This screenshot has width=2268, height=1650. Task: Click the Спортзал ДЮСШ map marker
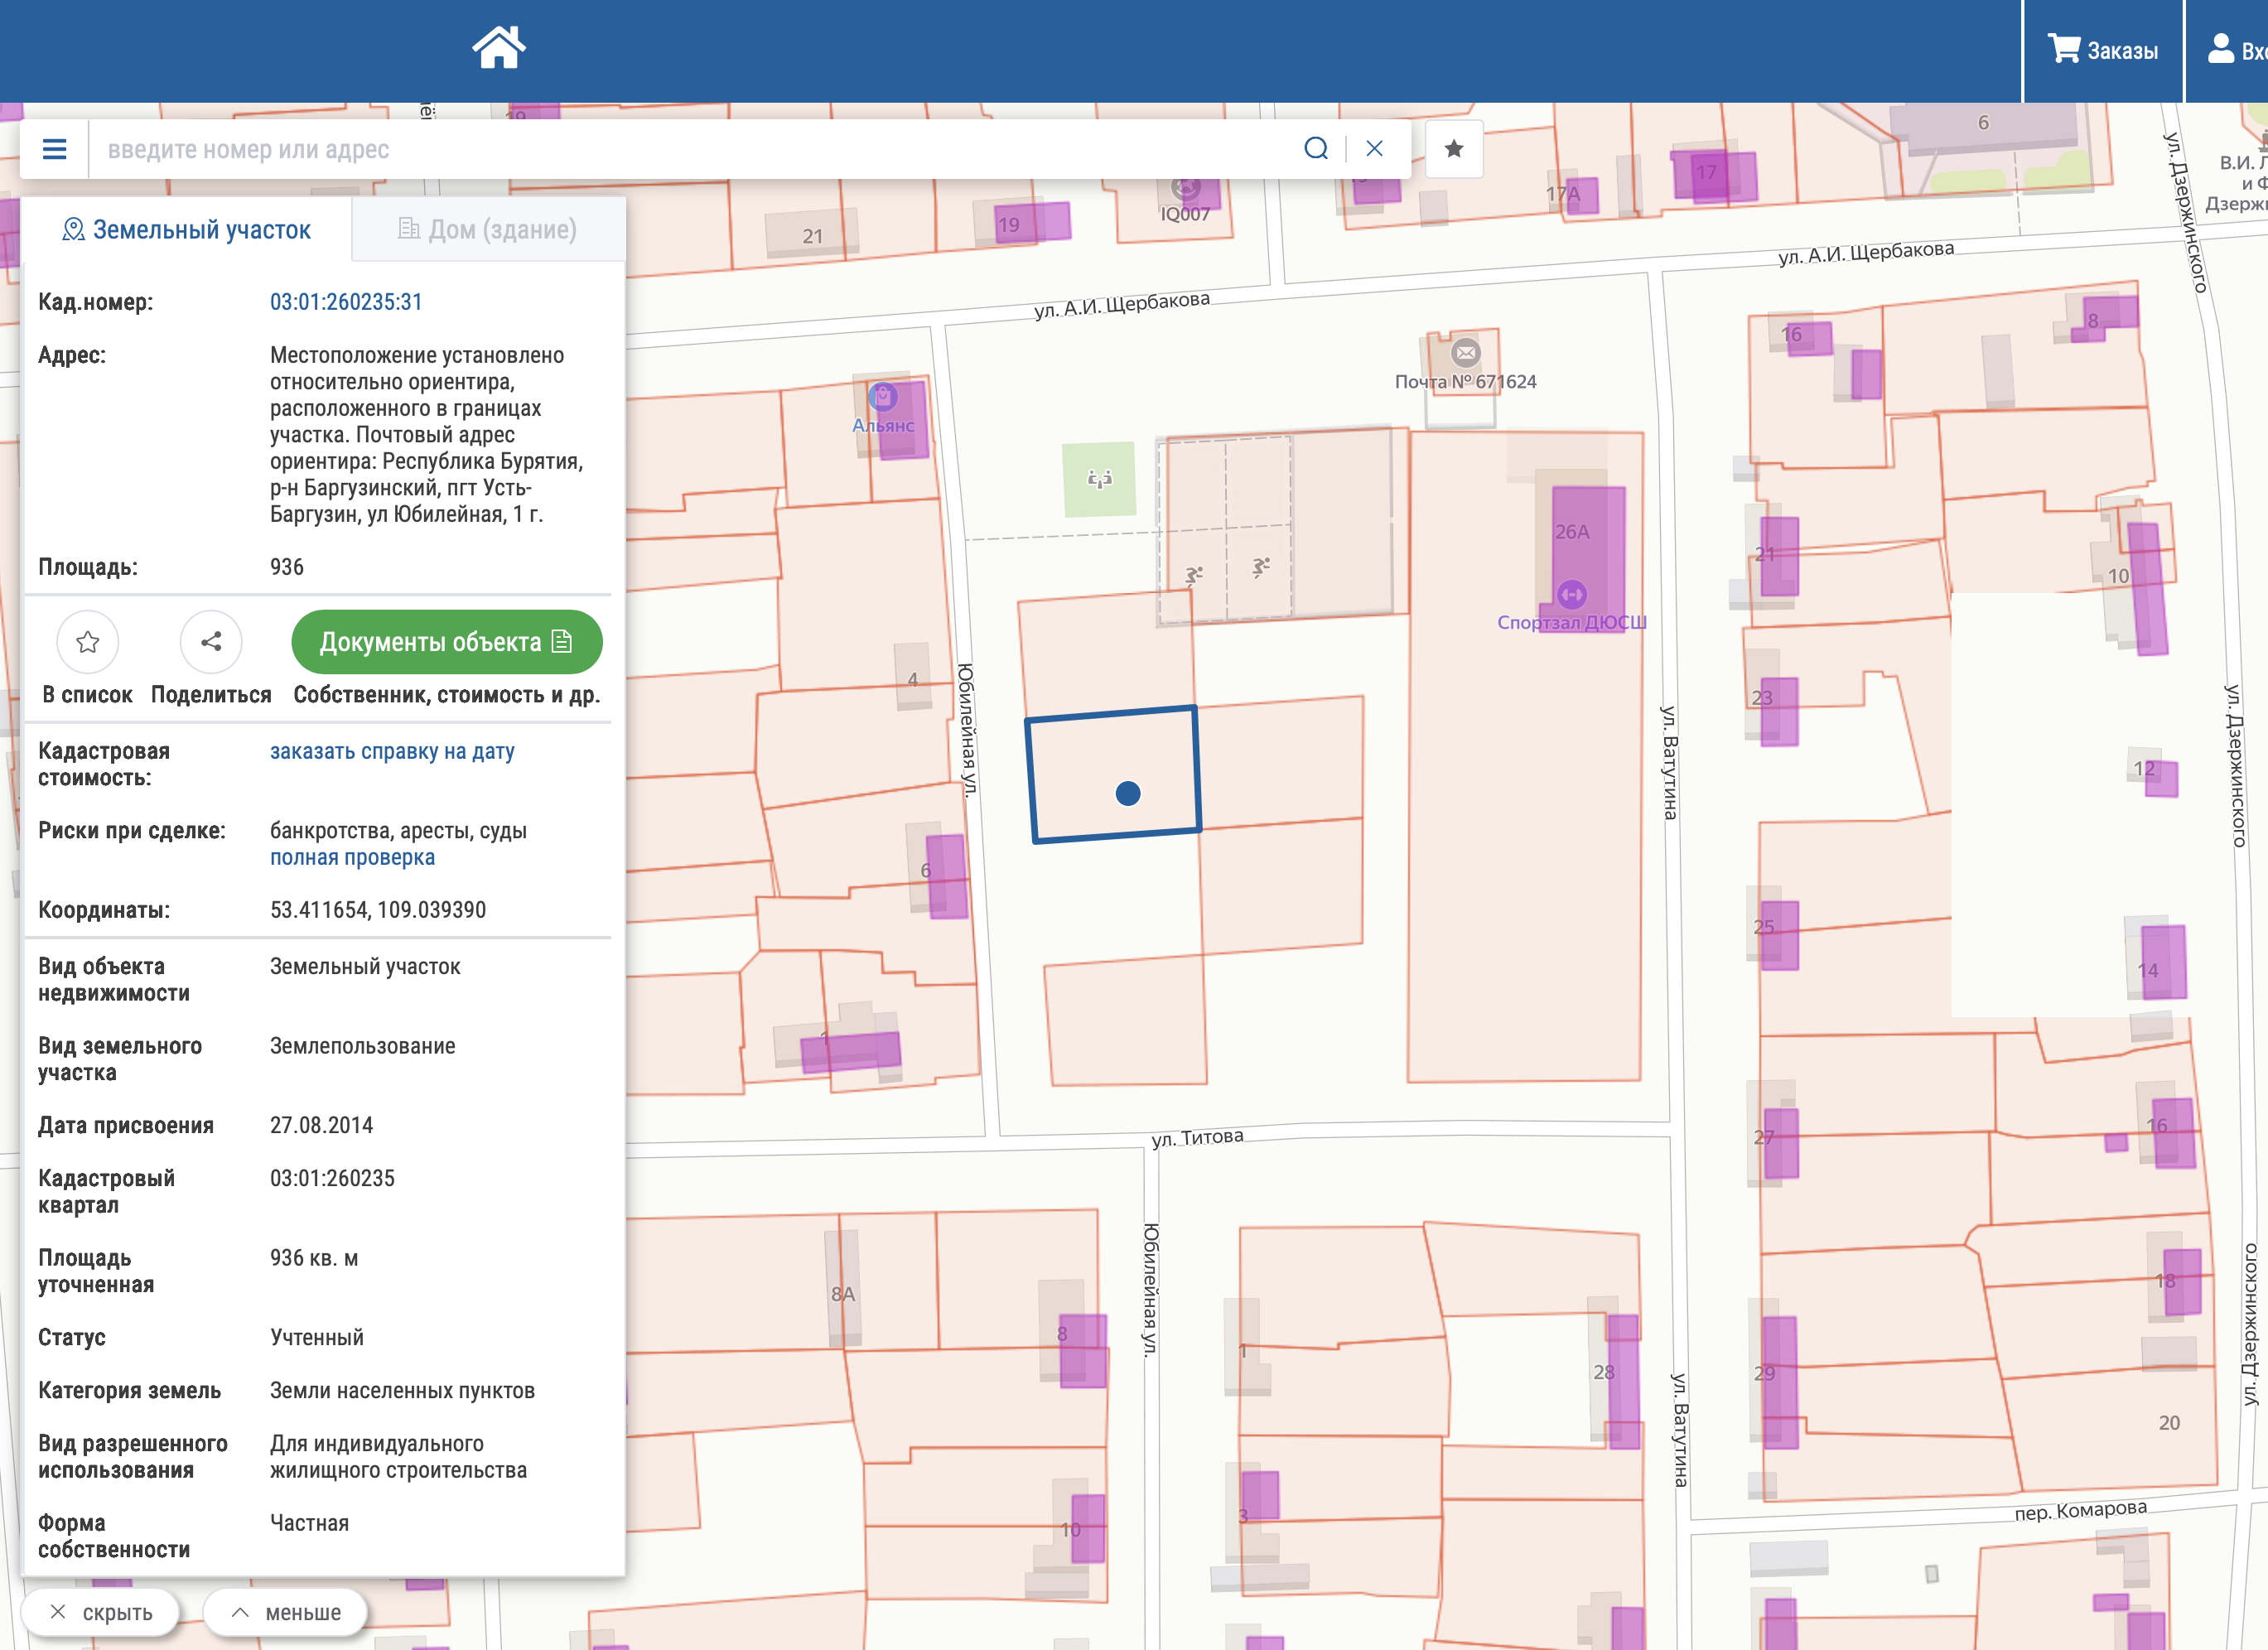[1571, 595]
